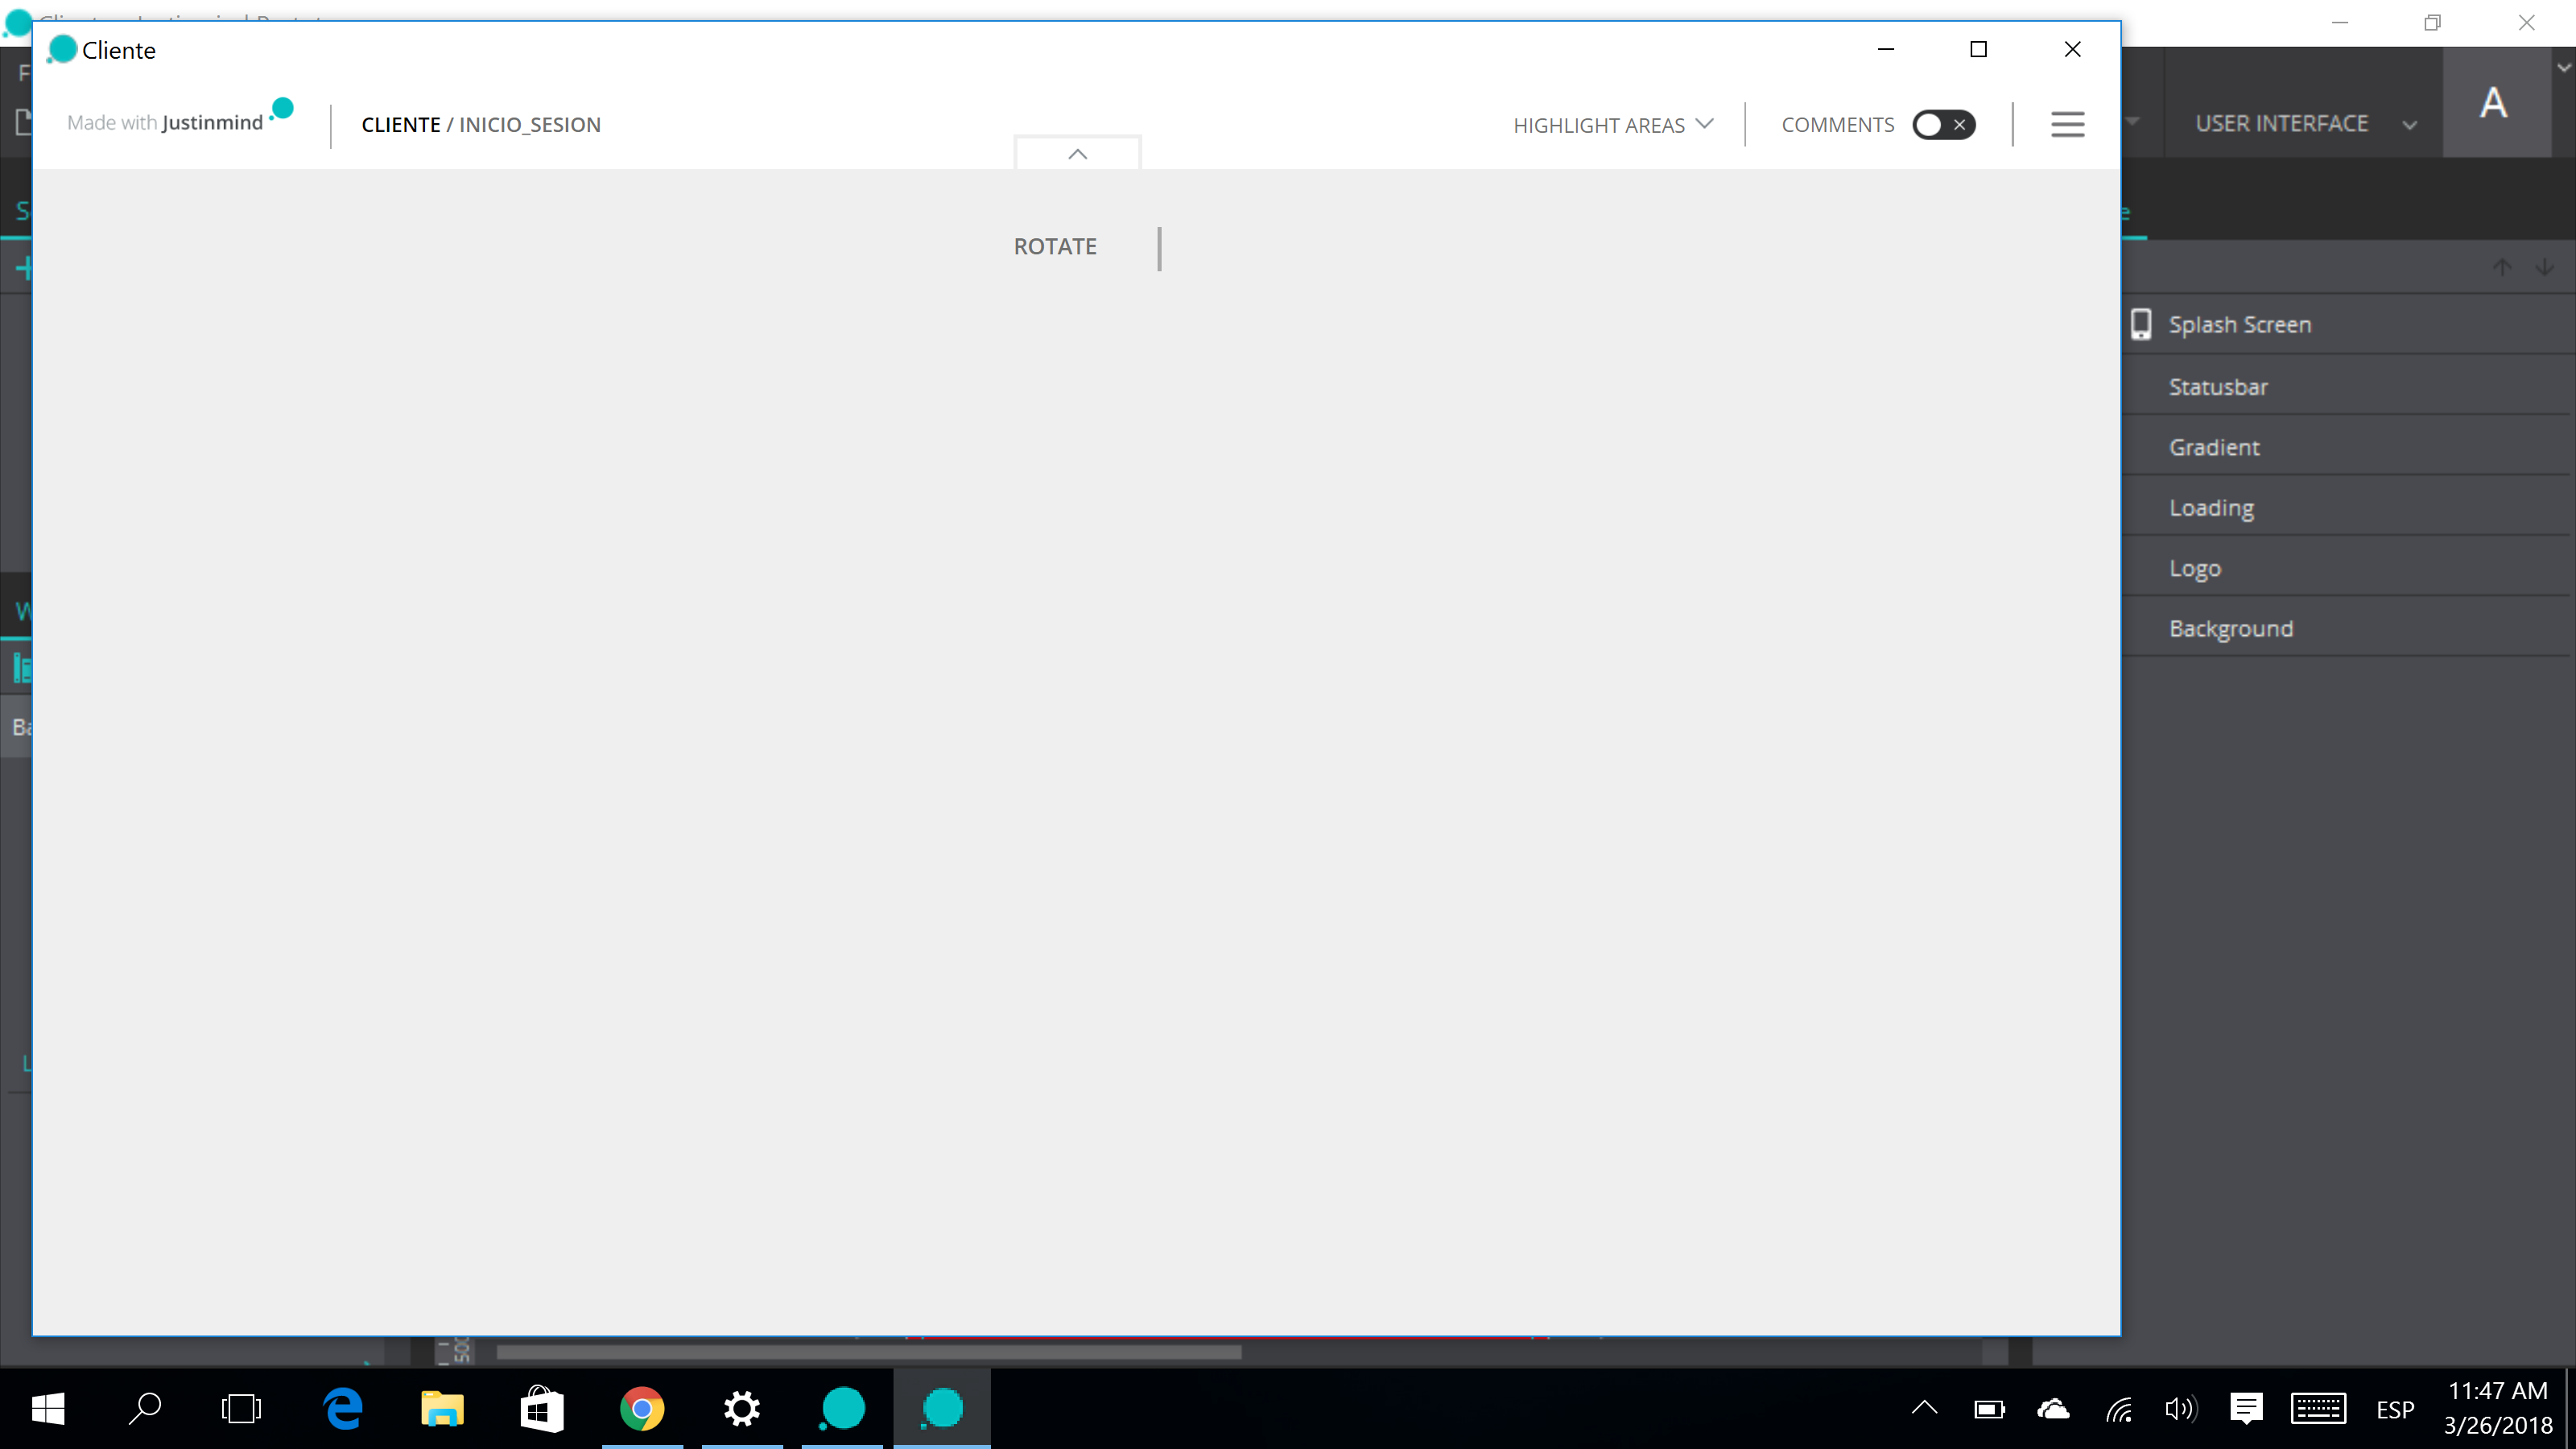Viewport: 2576px width, 1449px height.
Task: Open Action Center notifications icon
Action: (x=2245, y=1409)
